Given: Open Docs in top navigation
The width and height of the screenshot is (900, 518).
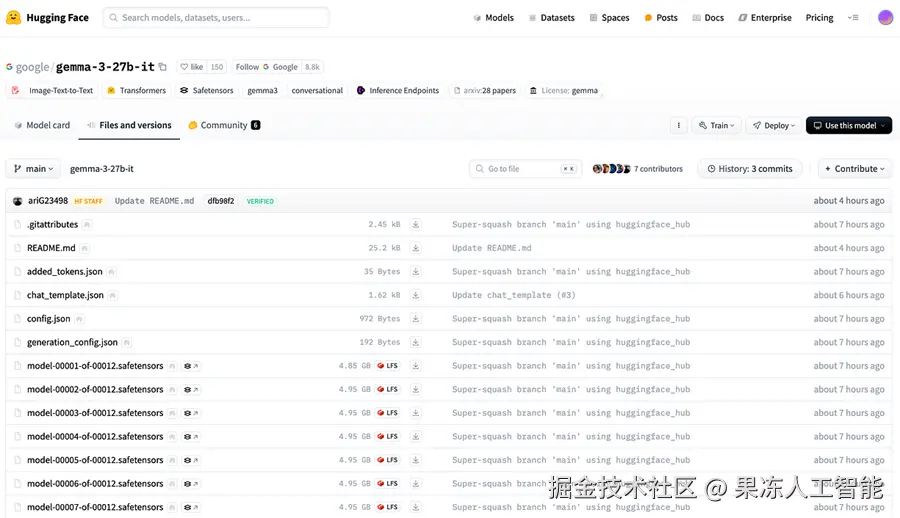Looking at the screenshot, I should 708,18.
